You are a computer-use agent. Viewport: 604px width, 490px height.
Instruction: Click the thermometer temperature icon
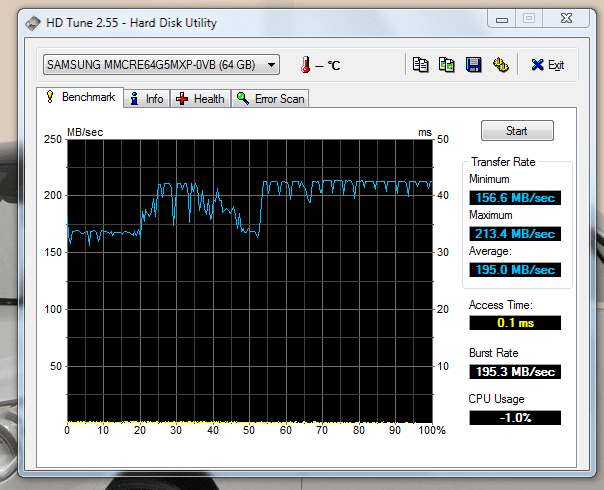(x=306, y=65)
